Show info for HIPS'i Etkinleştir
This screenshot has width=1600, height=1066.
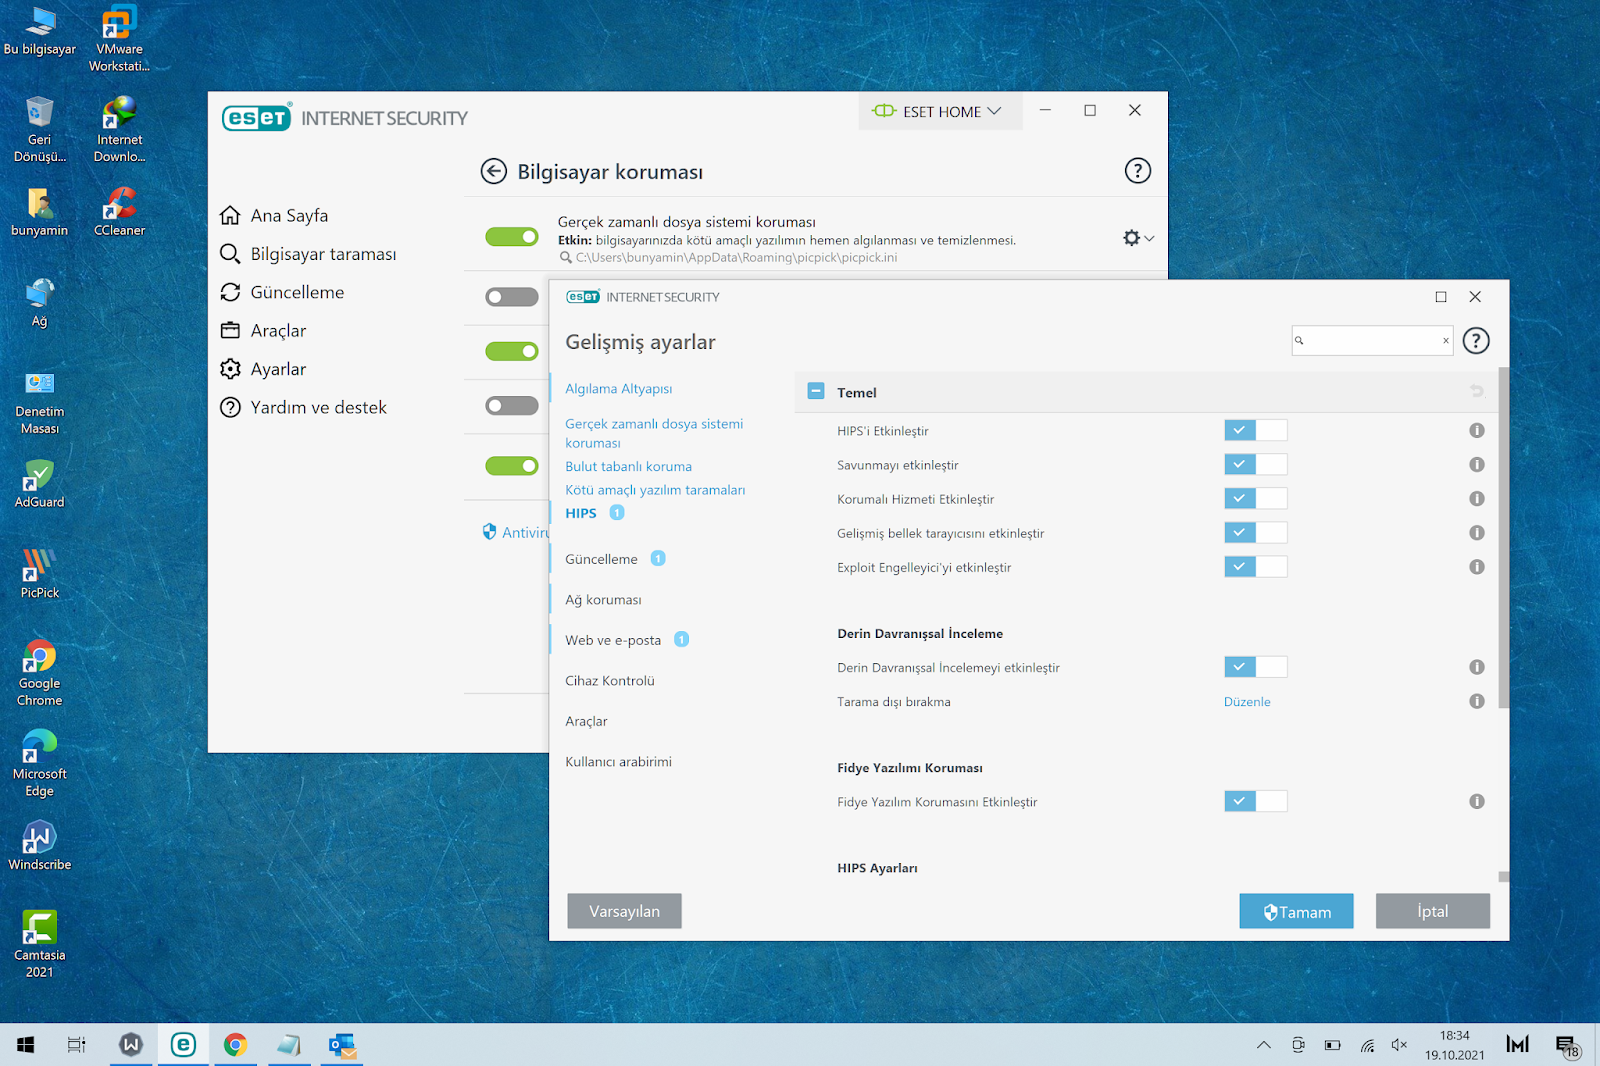point(1476,430)
